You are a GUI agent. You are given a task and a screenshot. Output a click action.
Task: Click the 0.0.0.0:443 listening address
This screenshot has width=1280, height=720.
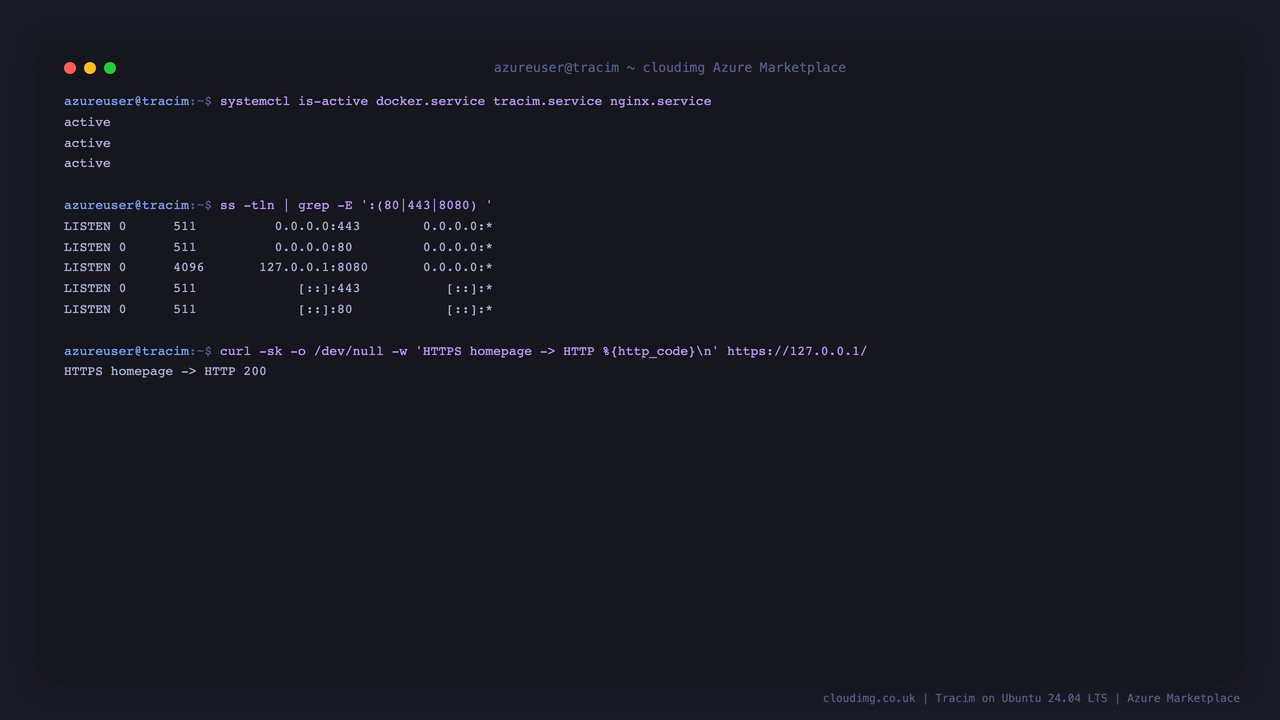click(317, 226)
